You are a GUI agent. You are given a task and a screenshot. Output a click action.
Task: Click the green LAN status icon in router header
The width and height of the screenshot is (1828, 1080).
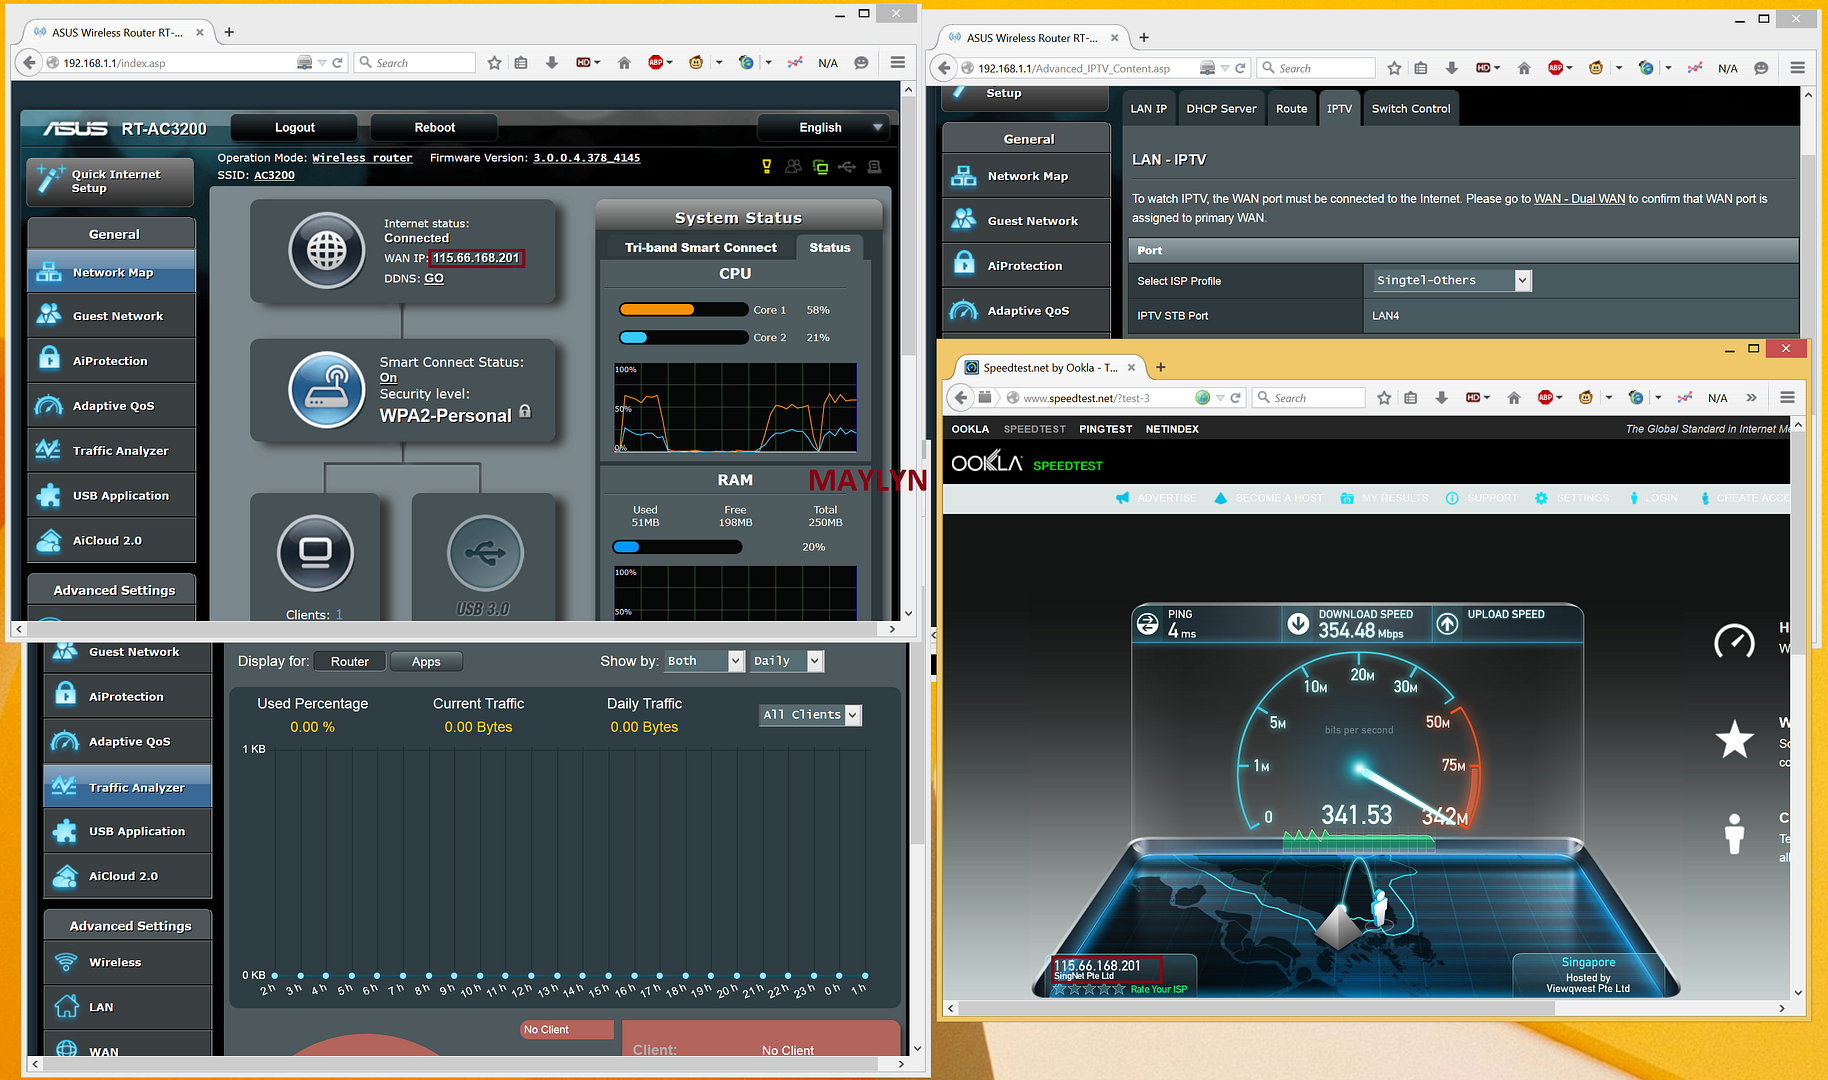click(x=820, y=167)
